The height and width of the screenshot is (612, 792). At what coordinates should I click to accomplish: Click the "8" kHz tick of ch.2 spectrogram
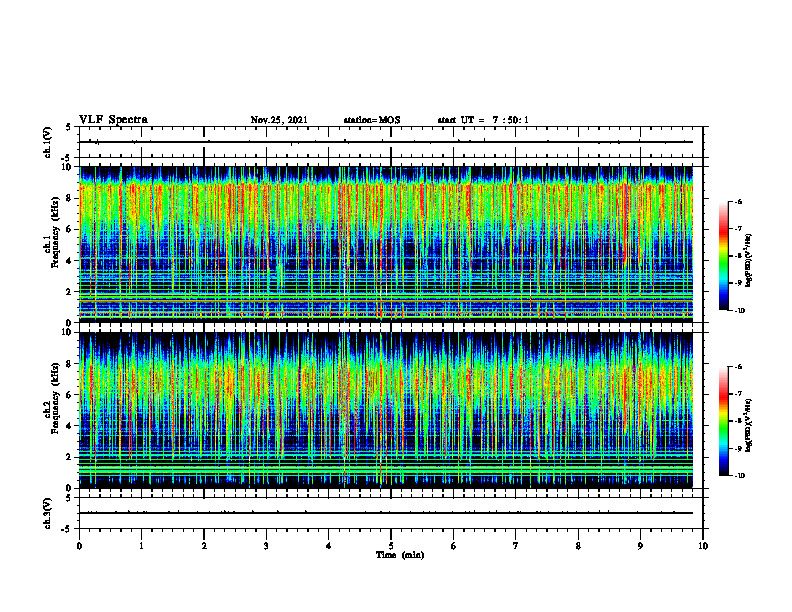point(69,364)
